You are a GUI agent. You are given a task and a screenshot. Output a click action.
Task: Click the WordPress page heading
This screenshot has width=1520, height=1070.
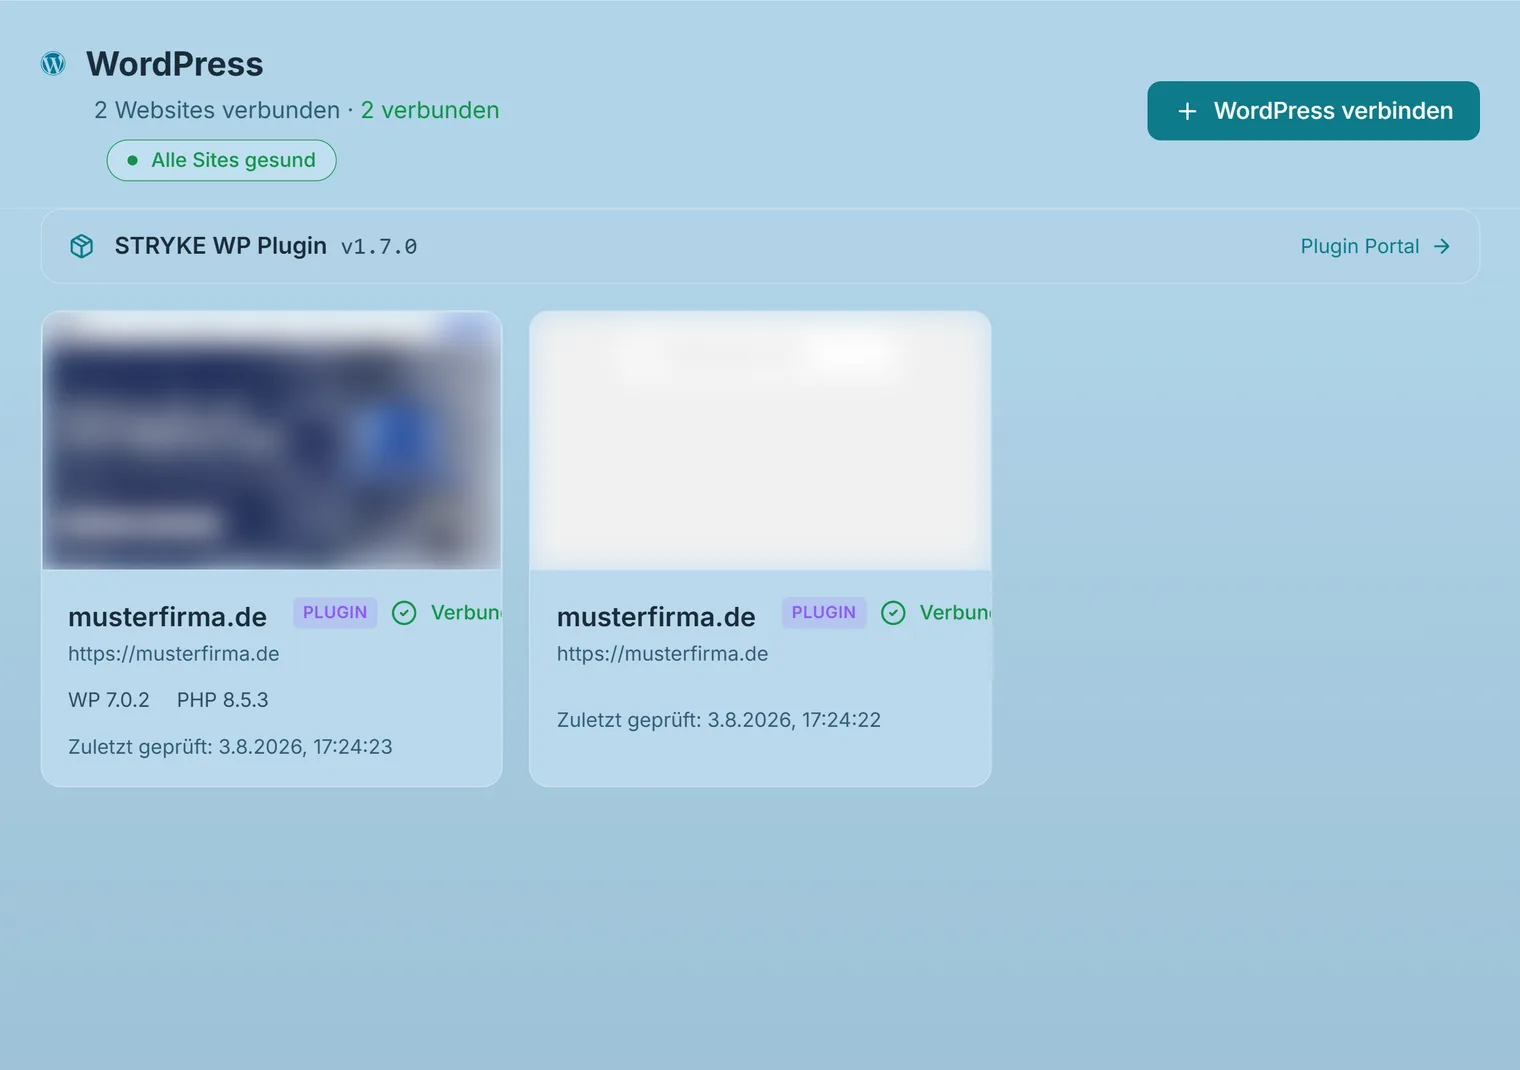pos(175,64)
